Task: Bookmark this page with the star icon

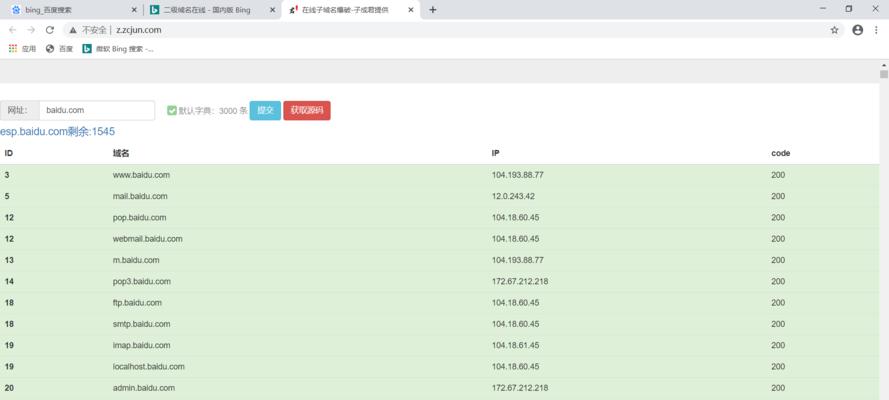Action: pos(835,30)
